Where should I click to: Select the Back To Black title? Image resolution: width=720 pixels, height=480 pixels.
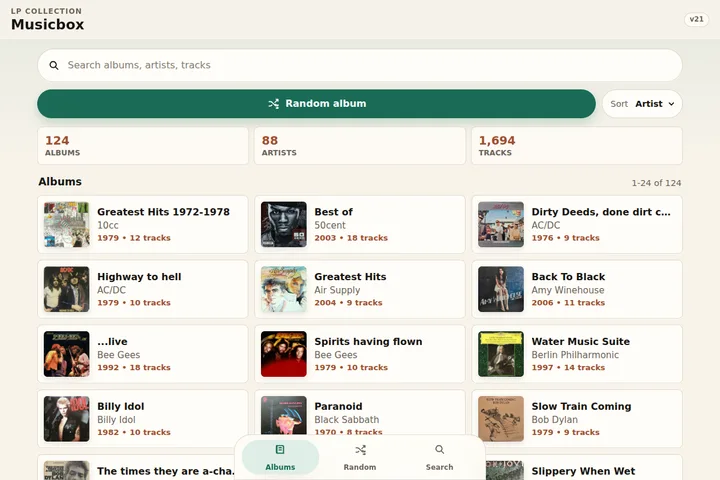(568, 277)
